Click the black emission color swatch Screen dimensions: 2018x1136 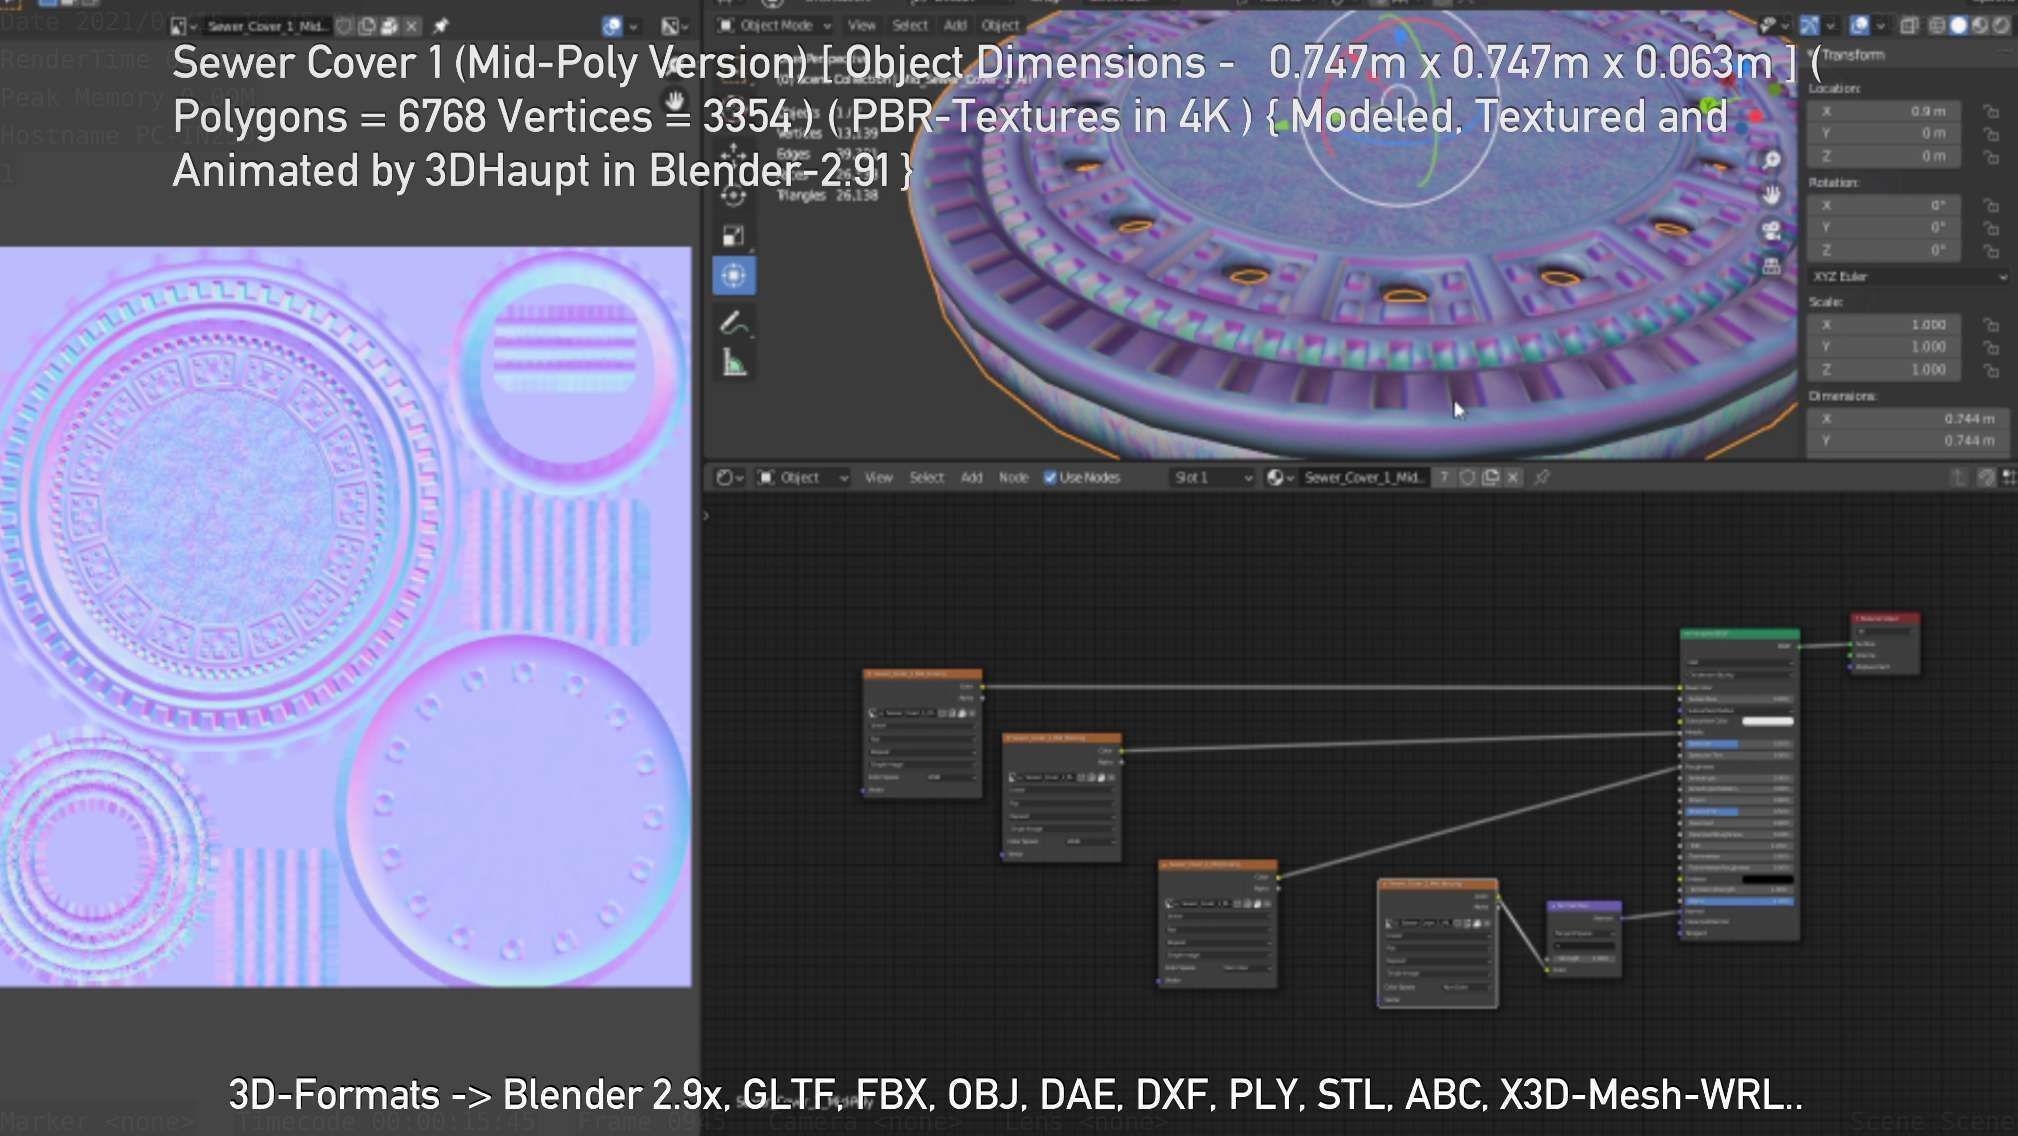tap(1767, 879)
